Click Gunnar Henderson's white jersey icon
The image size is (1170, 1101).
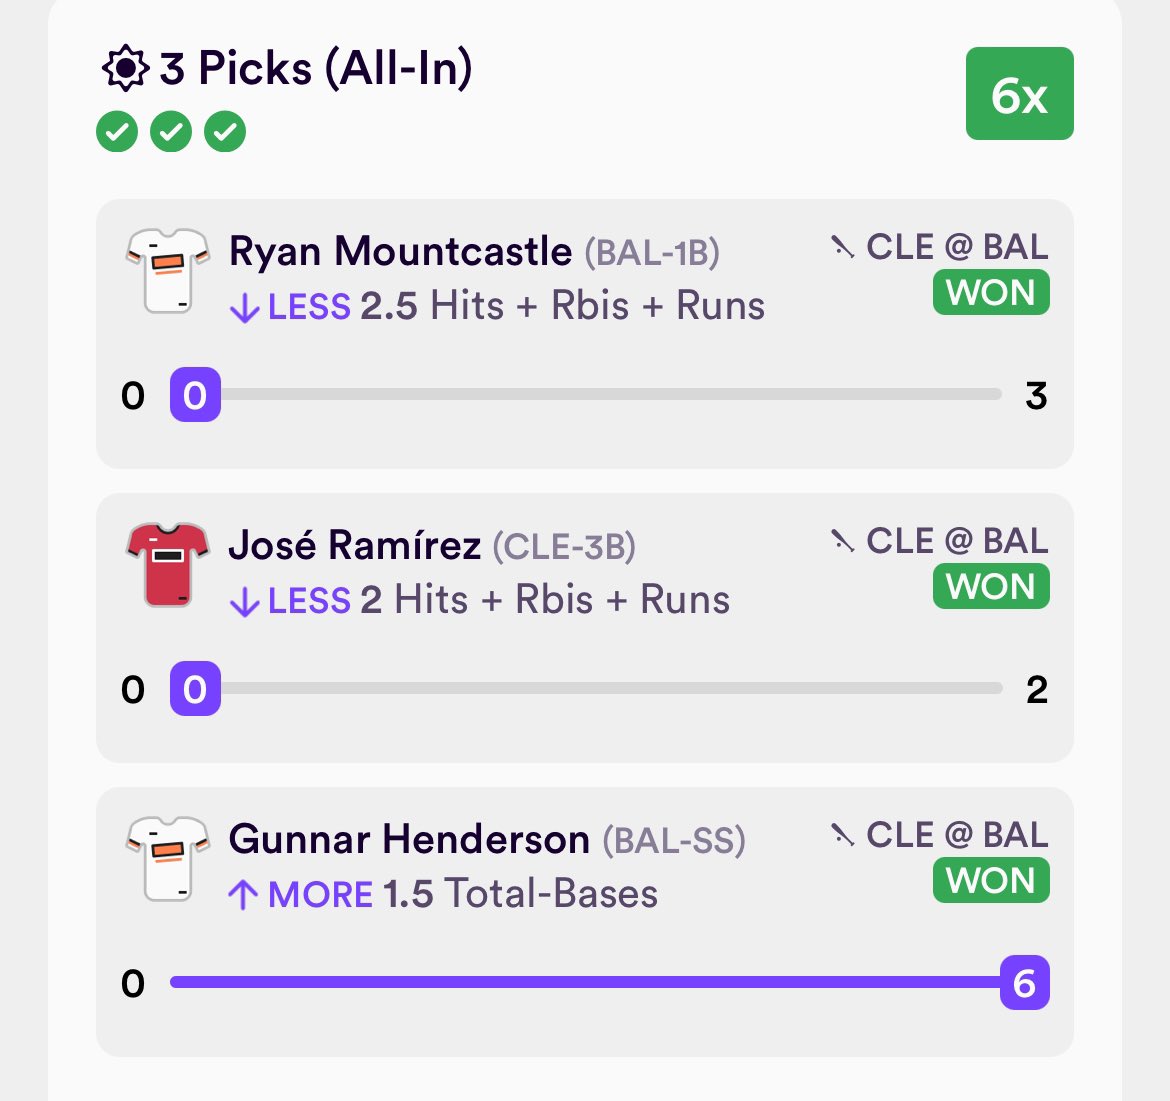coord(168,859)
